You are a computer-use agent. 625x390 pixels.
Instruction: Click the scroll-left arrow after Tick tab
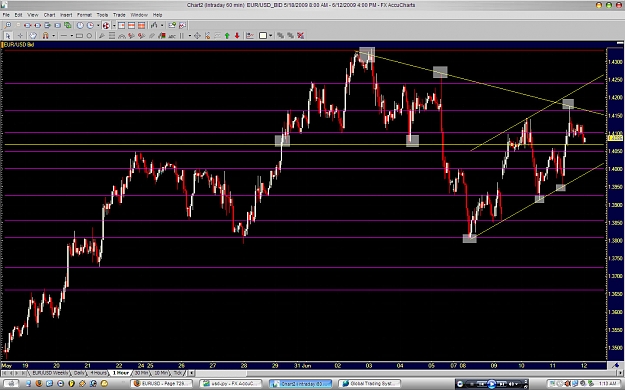(x=191, y=373)
